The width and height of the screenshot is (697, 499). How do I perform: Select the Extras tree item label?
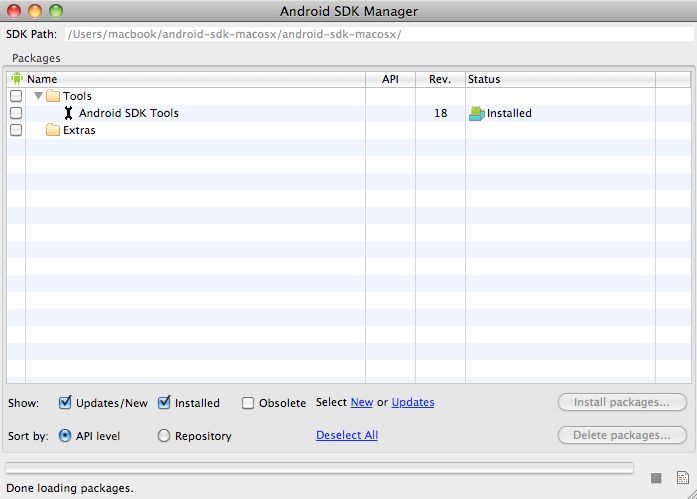coord(79,130)
